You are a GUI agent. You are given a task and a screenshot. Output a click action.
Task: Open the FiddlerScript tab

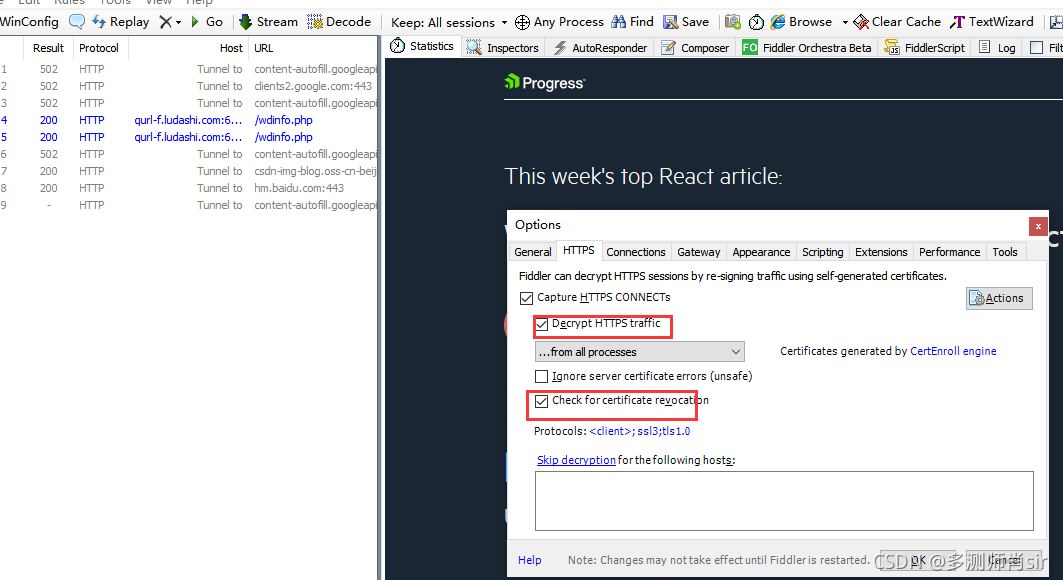pos(925,47)
